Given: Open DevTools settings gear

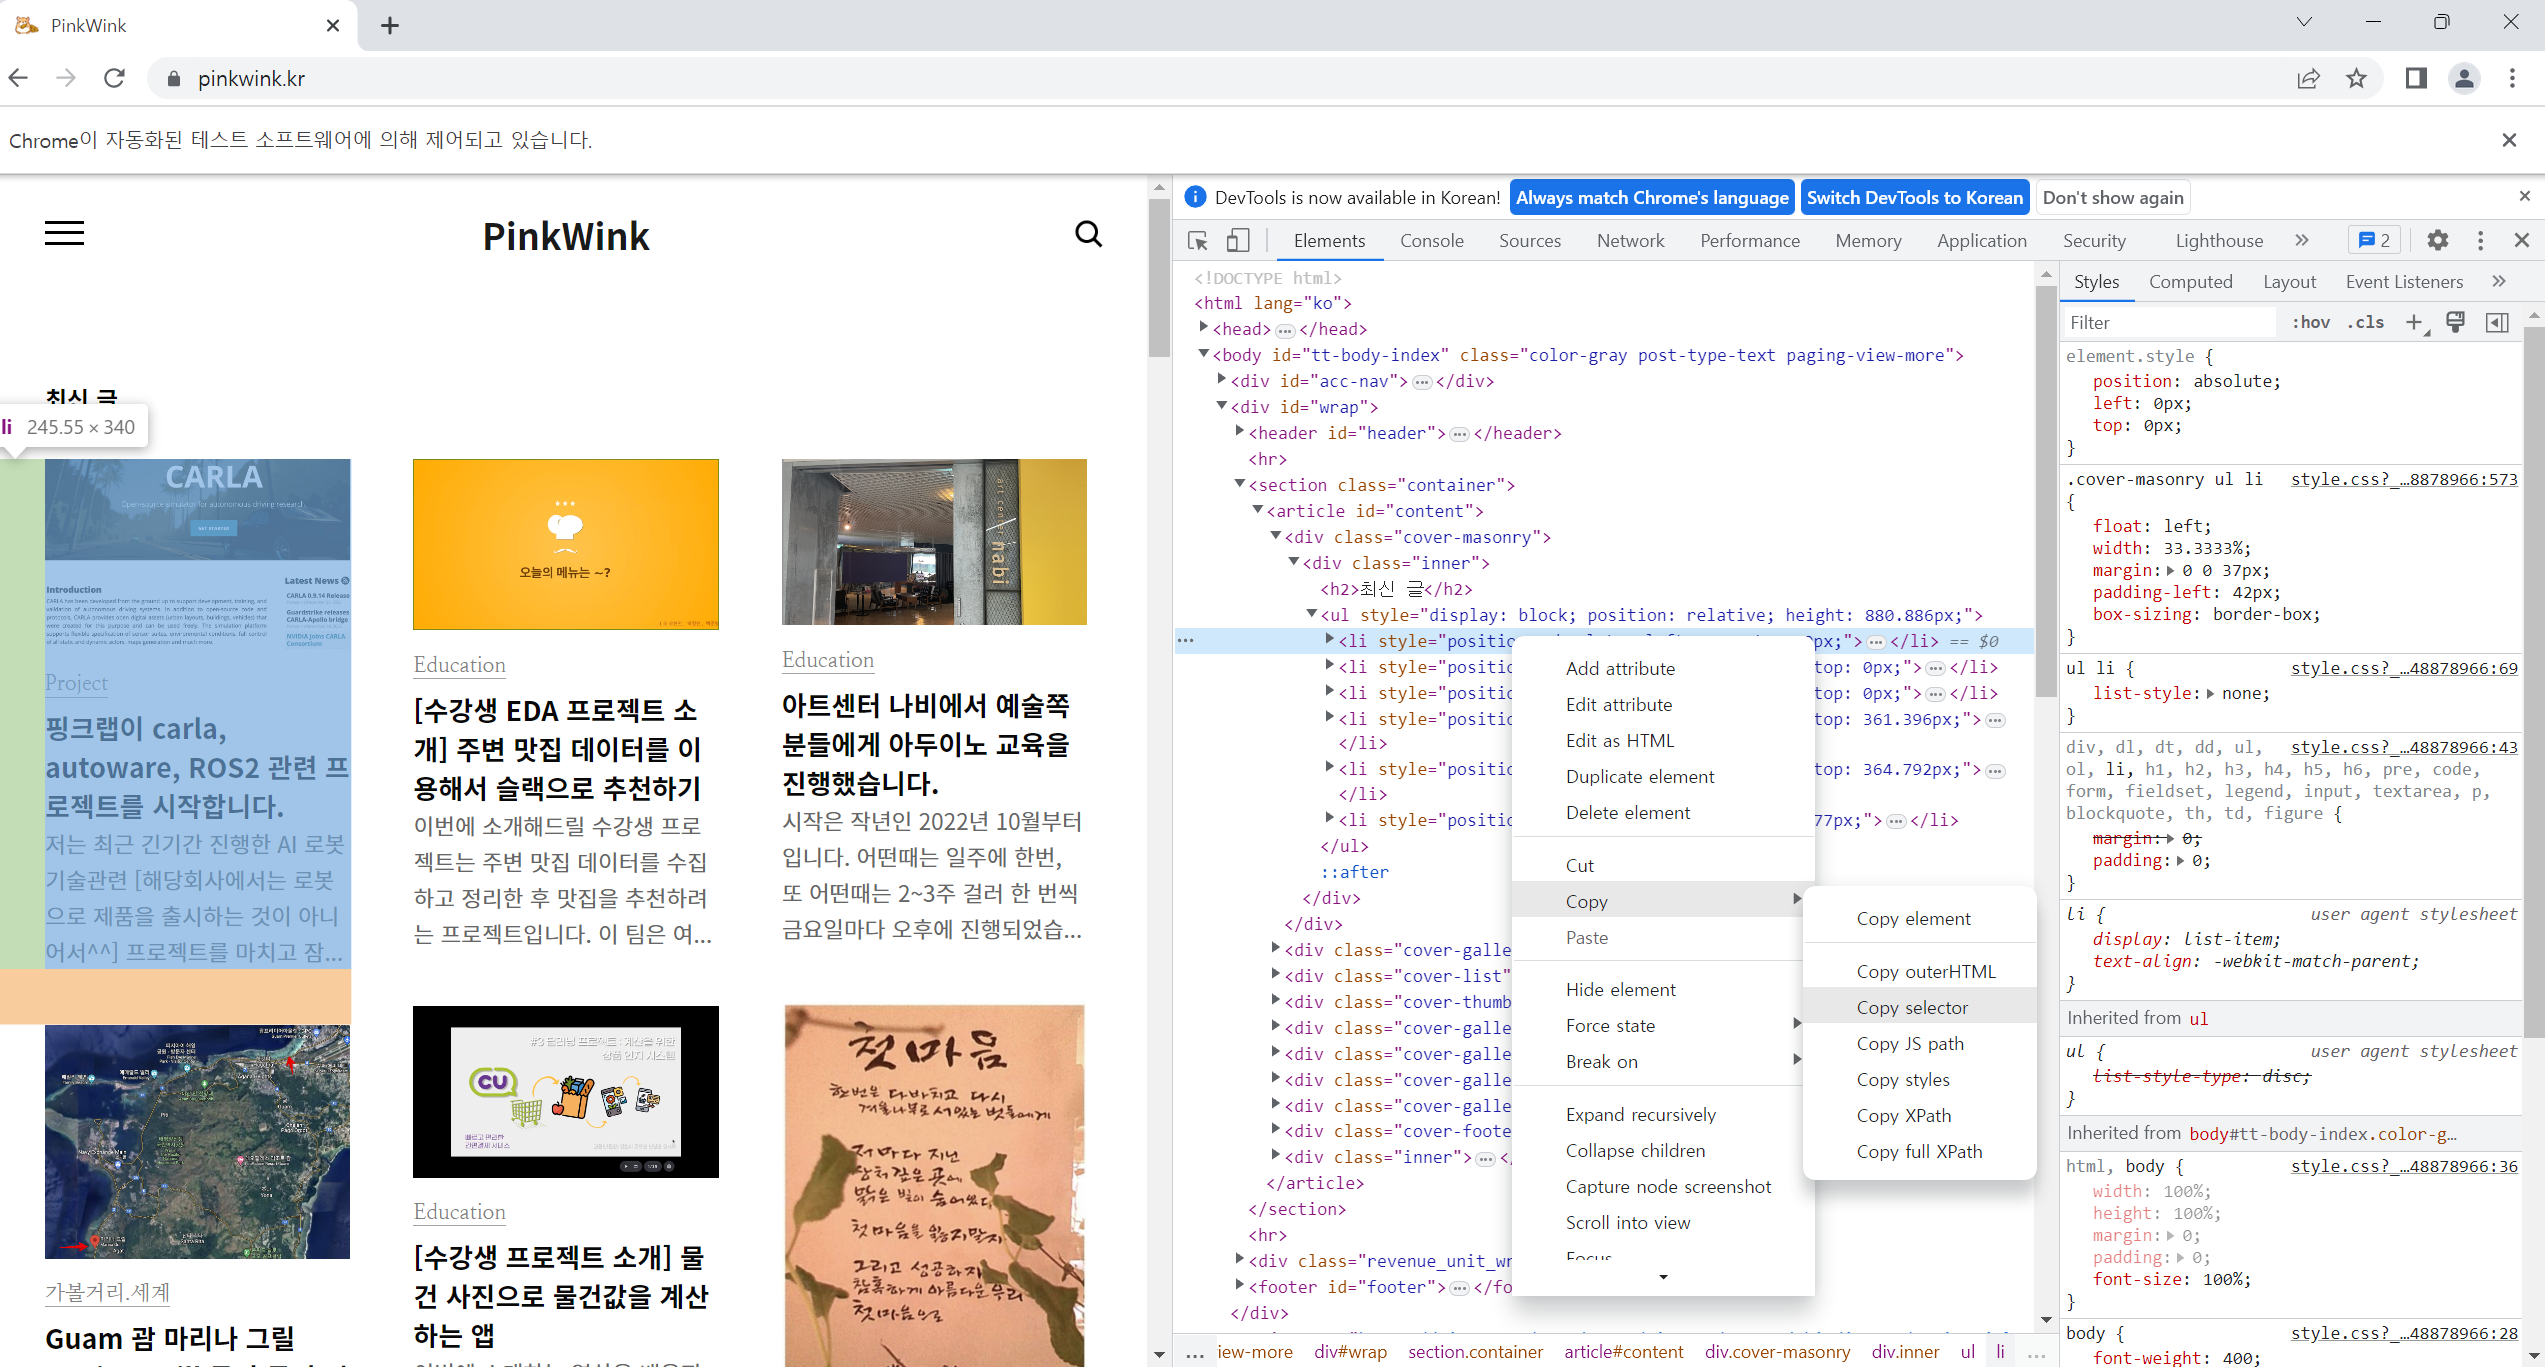Looking at the screenshot, I should click(2437, 241).
